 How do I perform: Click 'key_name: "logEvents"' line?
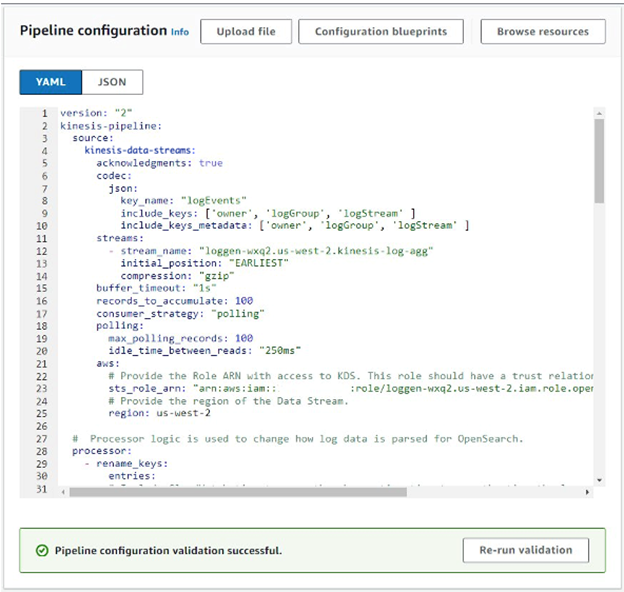(183, 201)
